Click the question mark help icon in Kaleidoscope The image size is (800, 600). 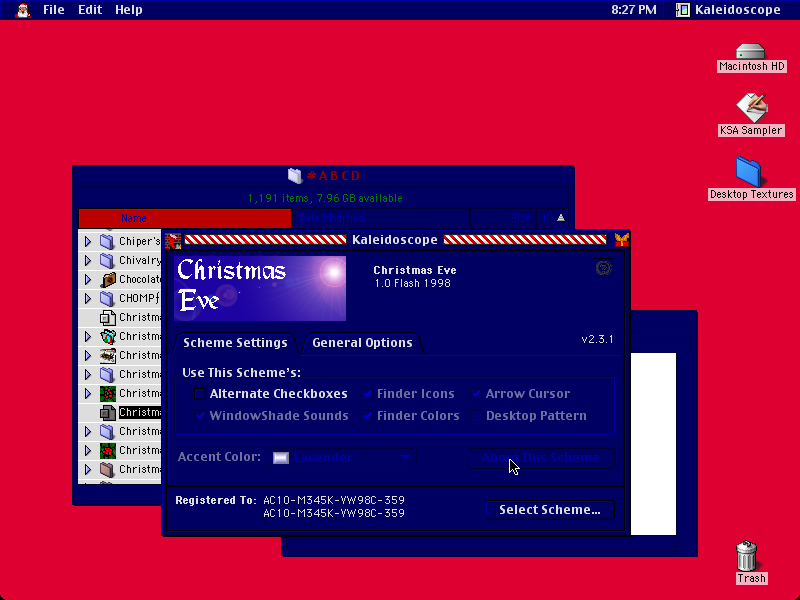[x=603, y=268]
